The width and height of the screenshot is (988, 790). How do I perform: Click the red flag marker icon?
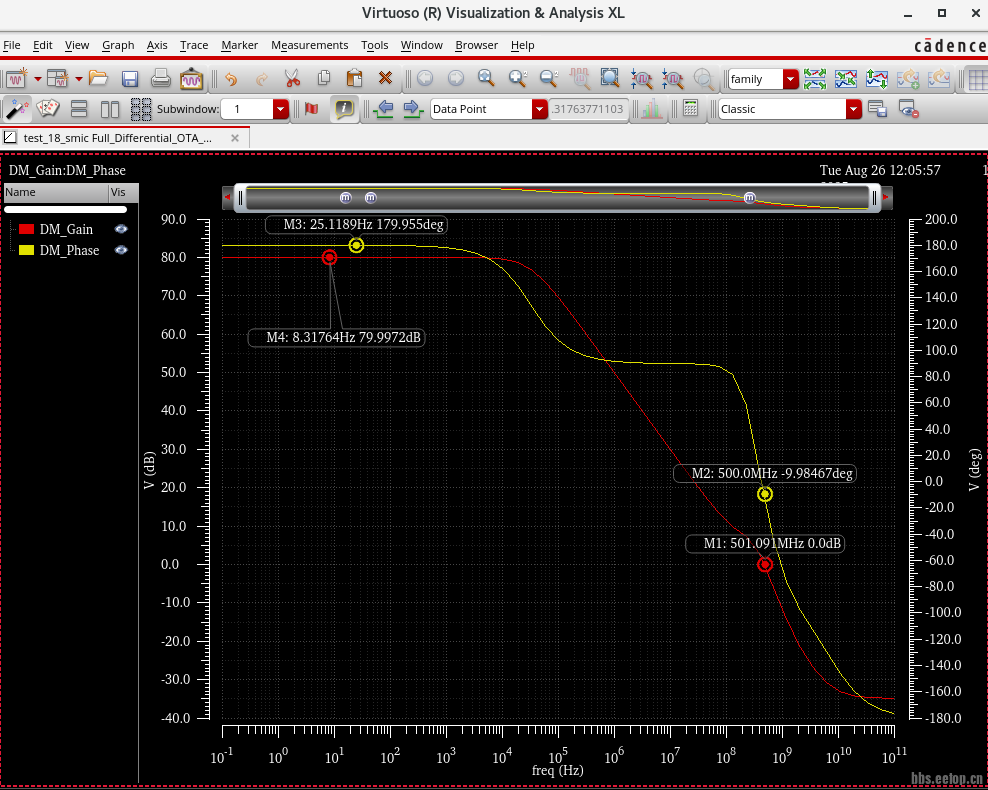click(311, 109)
